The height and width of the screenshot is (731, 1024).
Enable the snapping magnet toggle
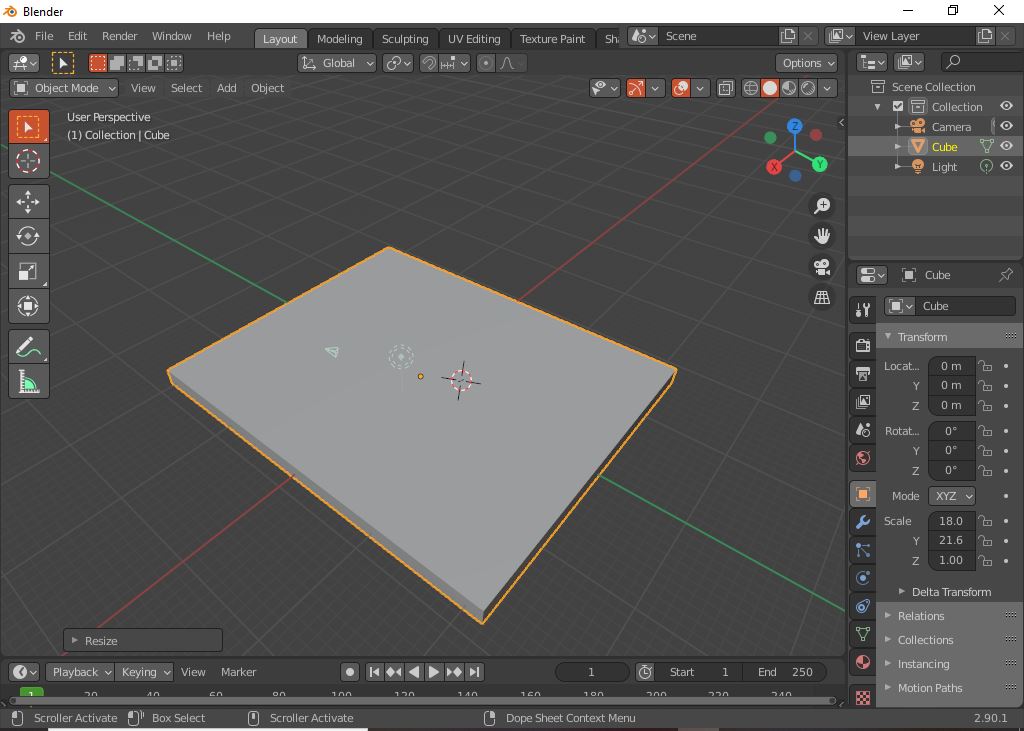click(x=428, y=63)
